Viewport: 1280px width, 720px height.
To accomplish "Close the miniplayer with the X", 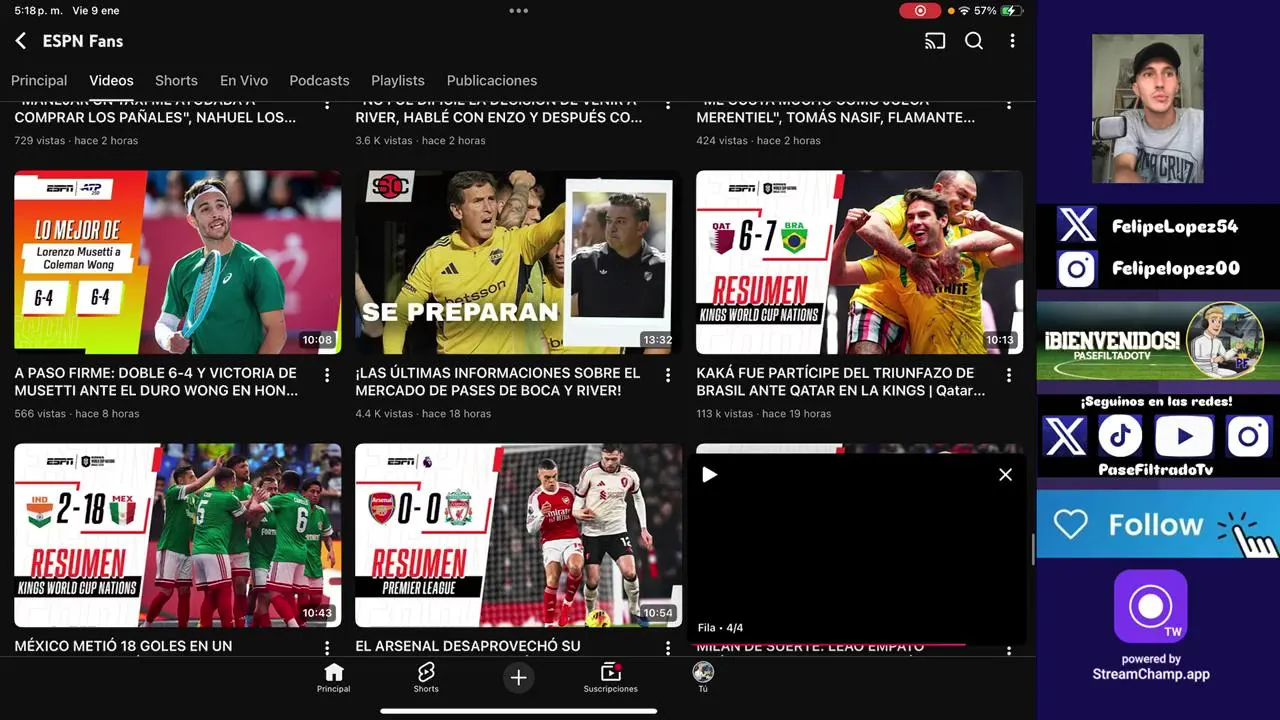I will click(1005, 475).
